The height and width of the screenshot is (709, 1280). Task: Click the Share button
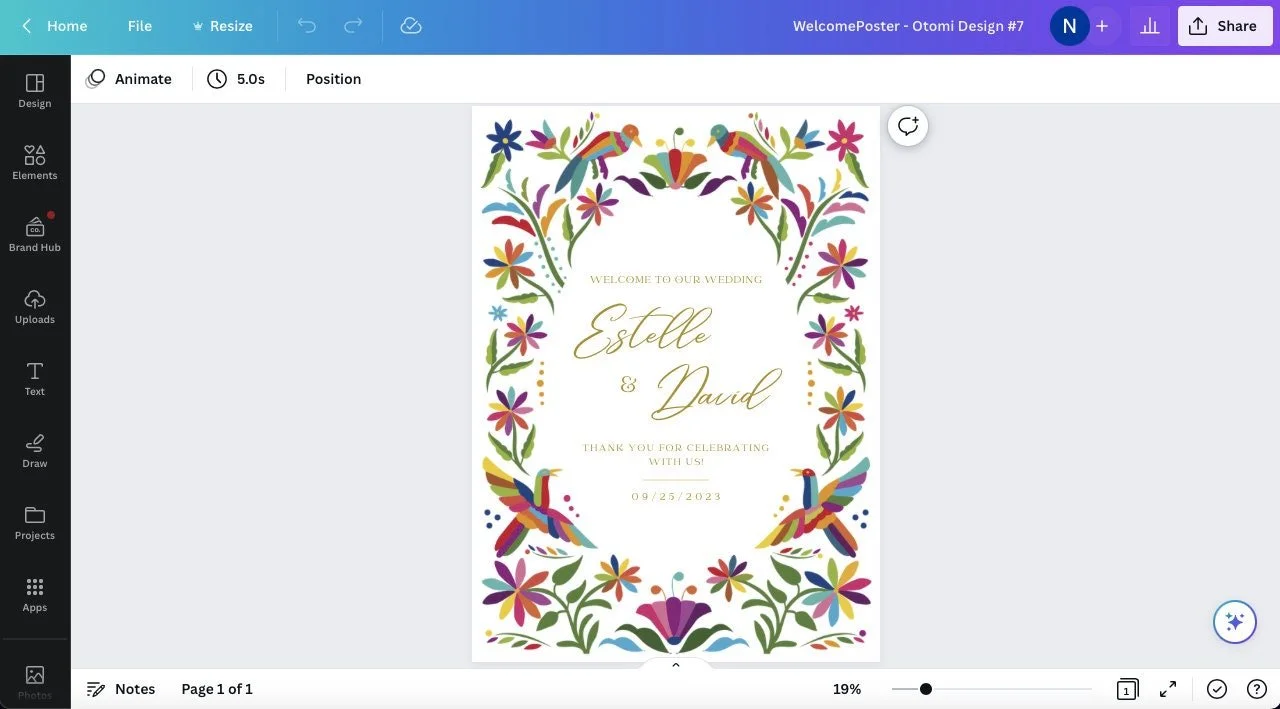click(1225, 26)
